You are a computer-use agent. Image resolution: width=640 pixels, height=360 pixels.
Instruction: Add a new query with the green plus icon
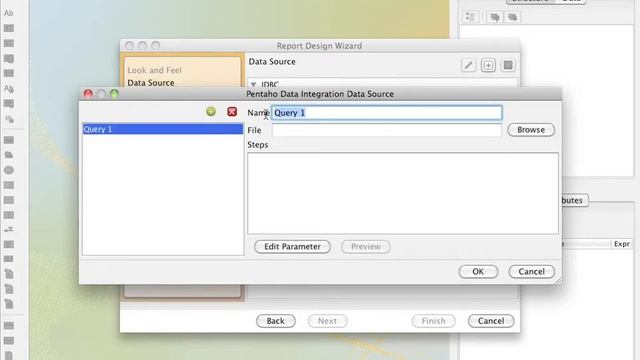click(x=211, y=111)
